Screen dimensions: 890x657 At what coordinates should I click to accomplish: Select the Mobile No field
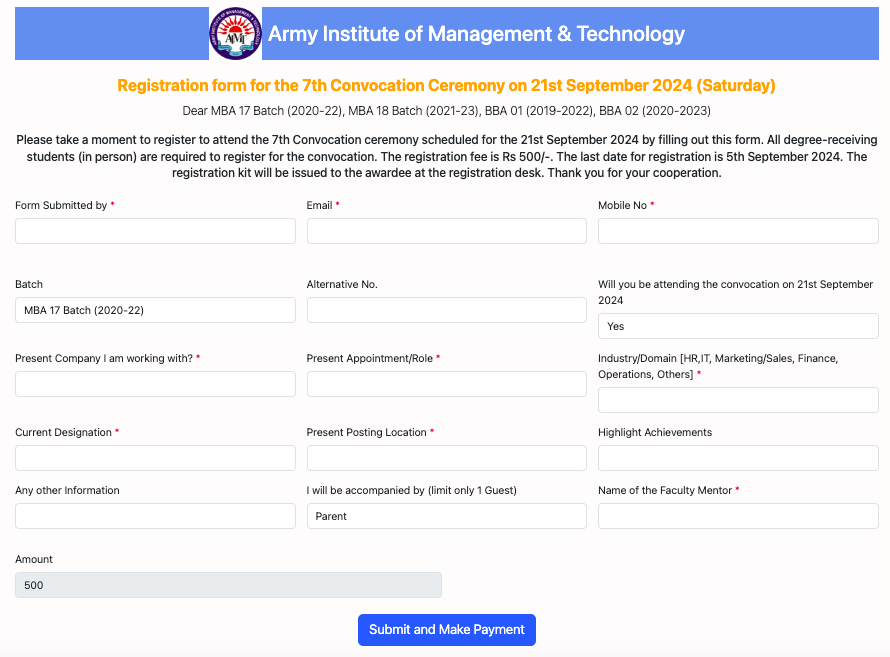[738, 231]
